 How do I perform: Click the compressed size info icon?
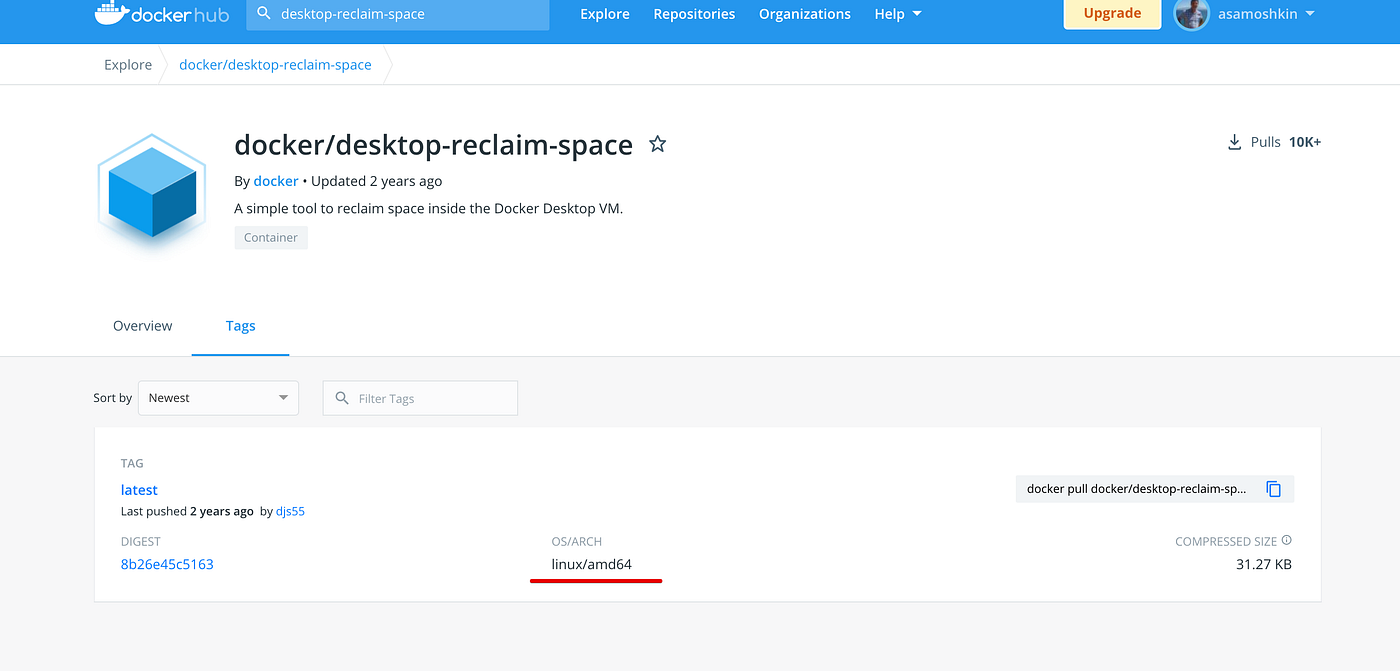(x=1287, y=540)
